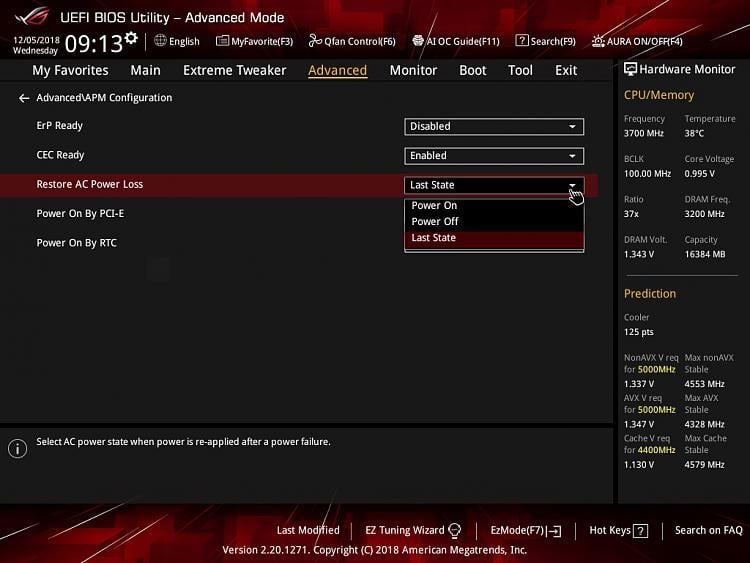Viewport: 750px width, 563px height.
Task: Click the 3200 MHz DRAM Freq value
Action: pos(704,214)
